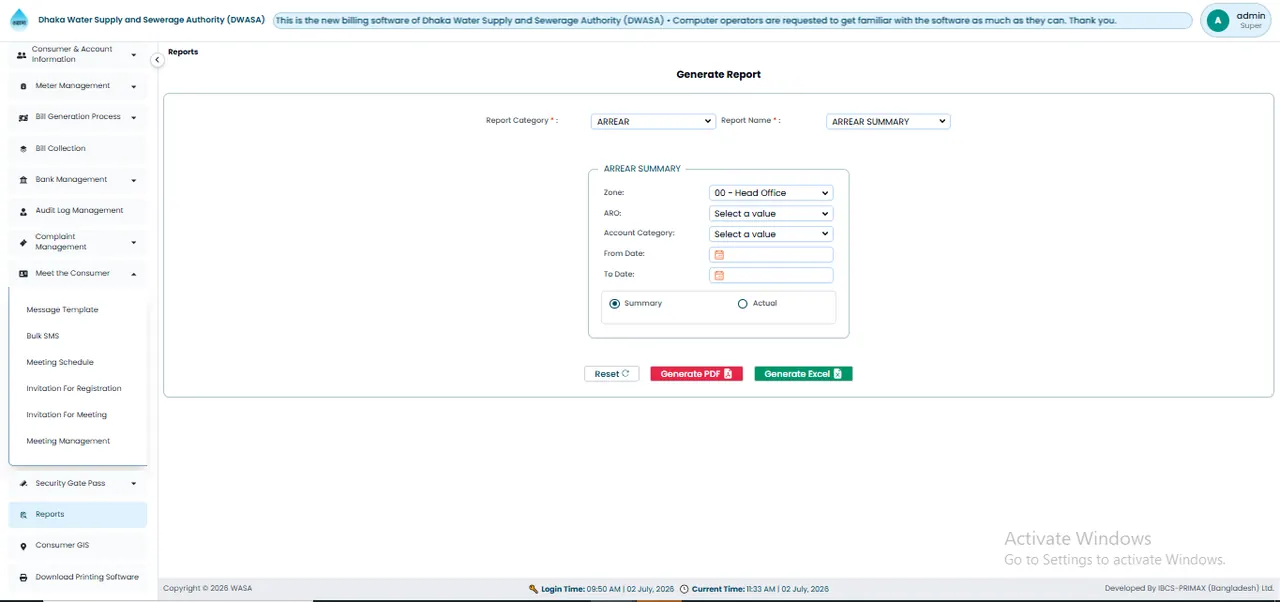Click the "ARREAR SUMMARY" group title
The height and width of the screenshot is (602, 1280).
tap(642, 169)
